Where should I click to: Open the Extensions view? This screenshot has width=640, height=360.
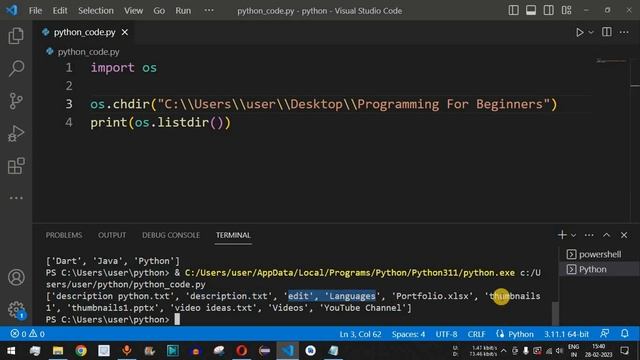point(16,166)
